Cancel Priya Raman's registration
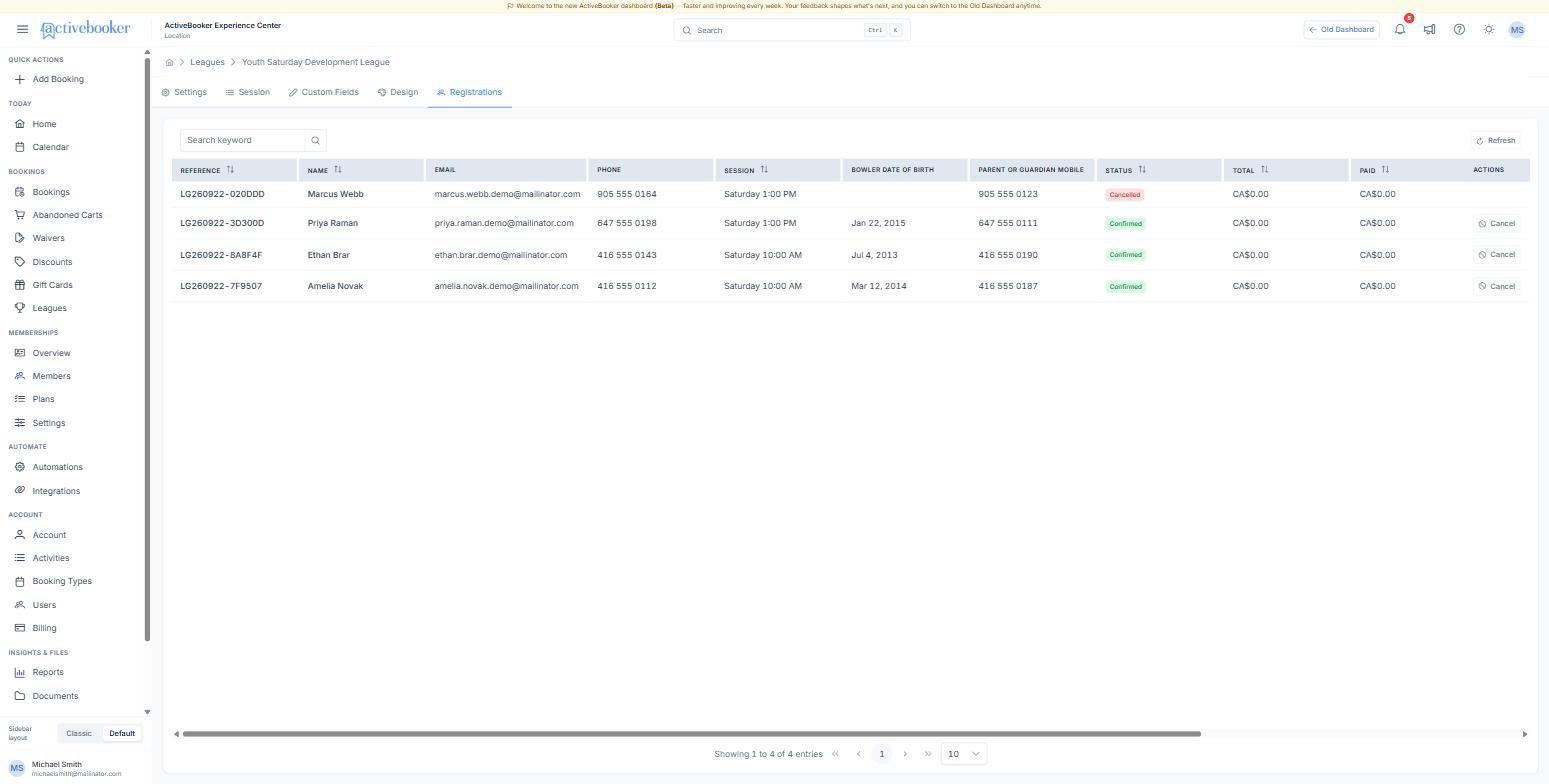 pos(1497,224)
